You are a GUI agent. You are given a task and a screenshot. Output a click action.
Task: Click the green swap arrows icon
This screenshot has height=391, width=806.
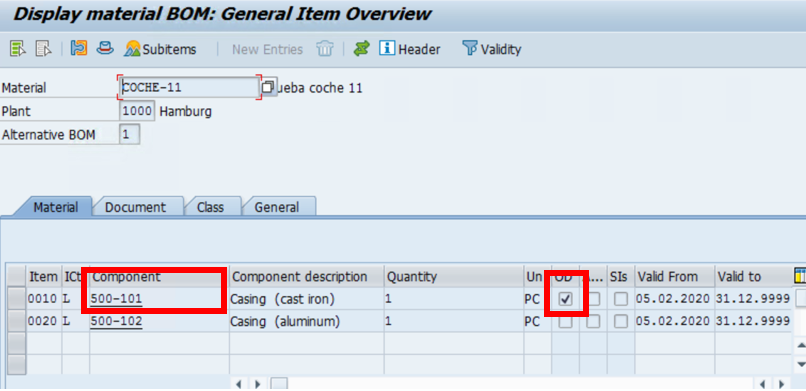click(x=362, y=49)
